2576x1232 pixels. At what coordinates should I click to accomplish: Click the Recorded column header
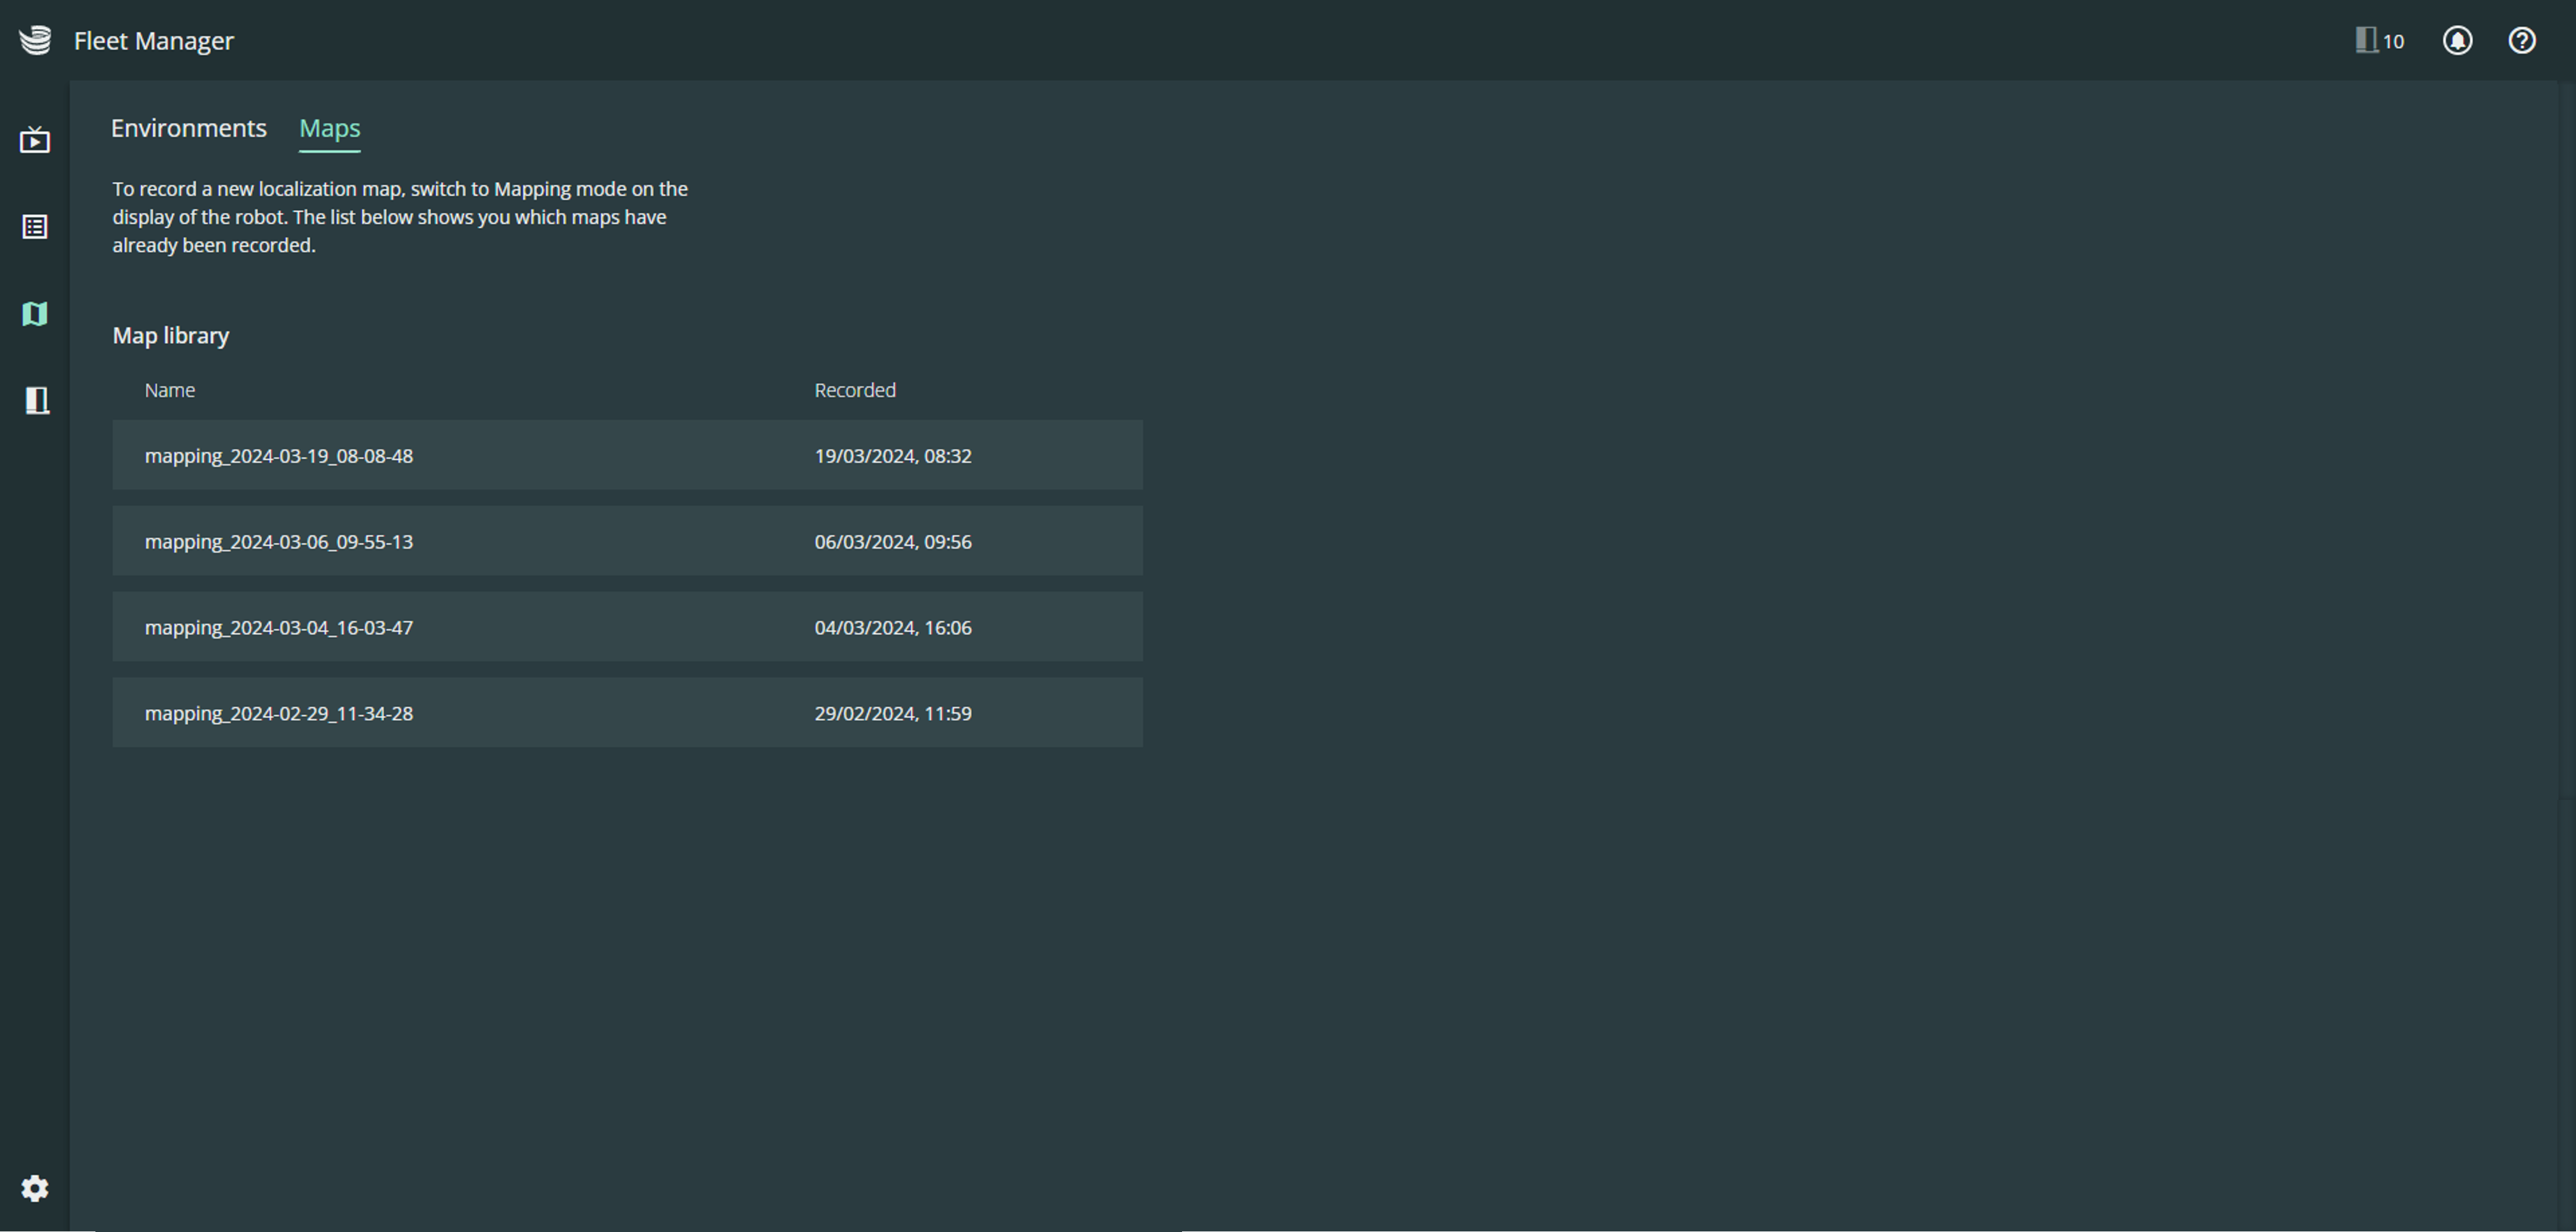point(855,391)
